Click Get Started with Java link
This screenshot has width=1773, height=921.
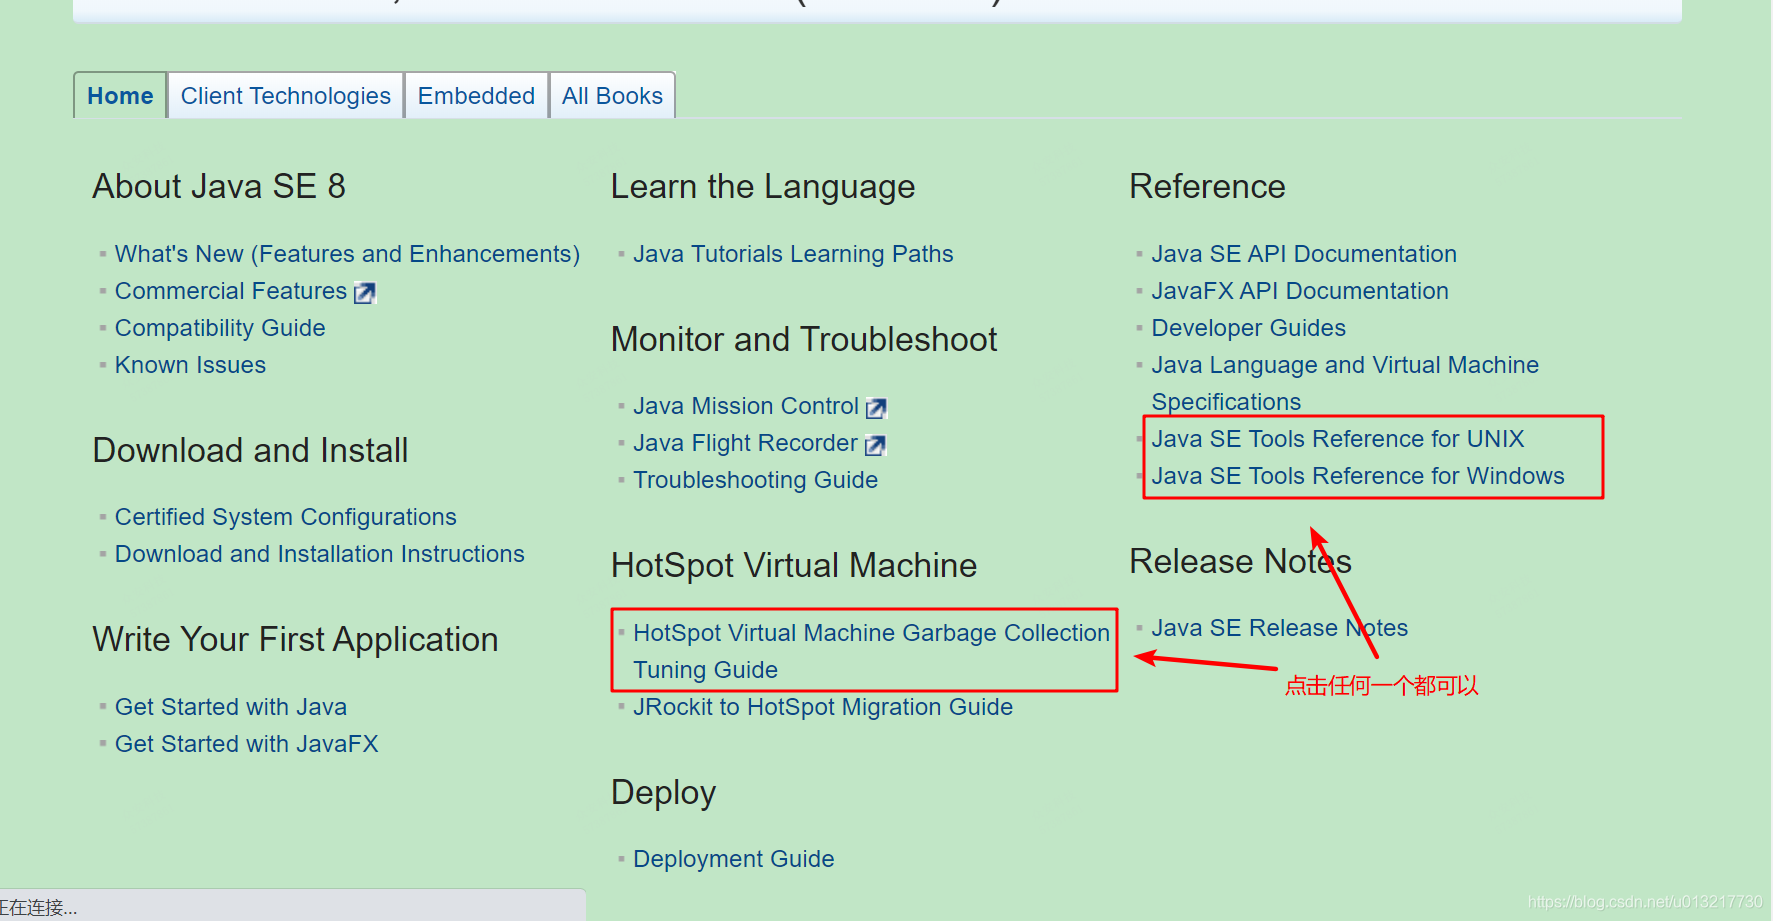[x=231, y=707]
